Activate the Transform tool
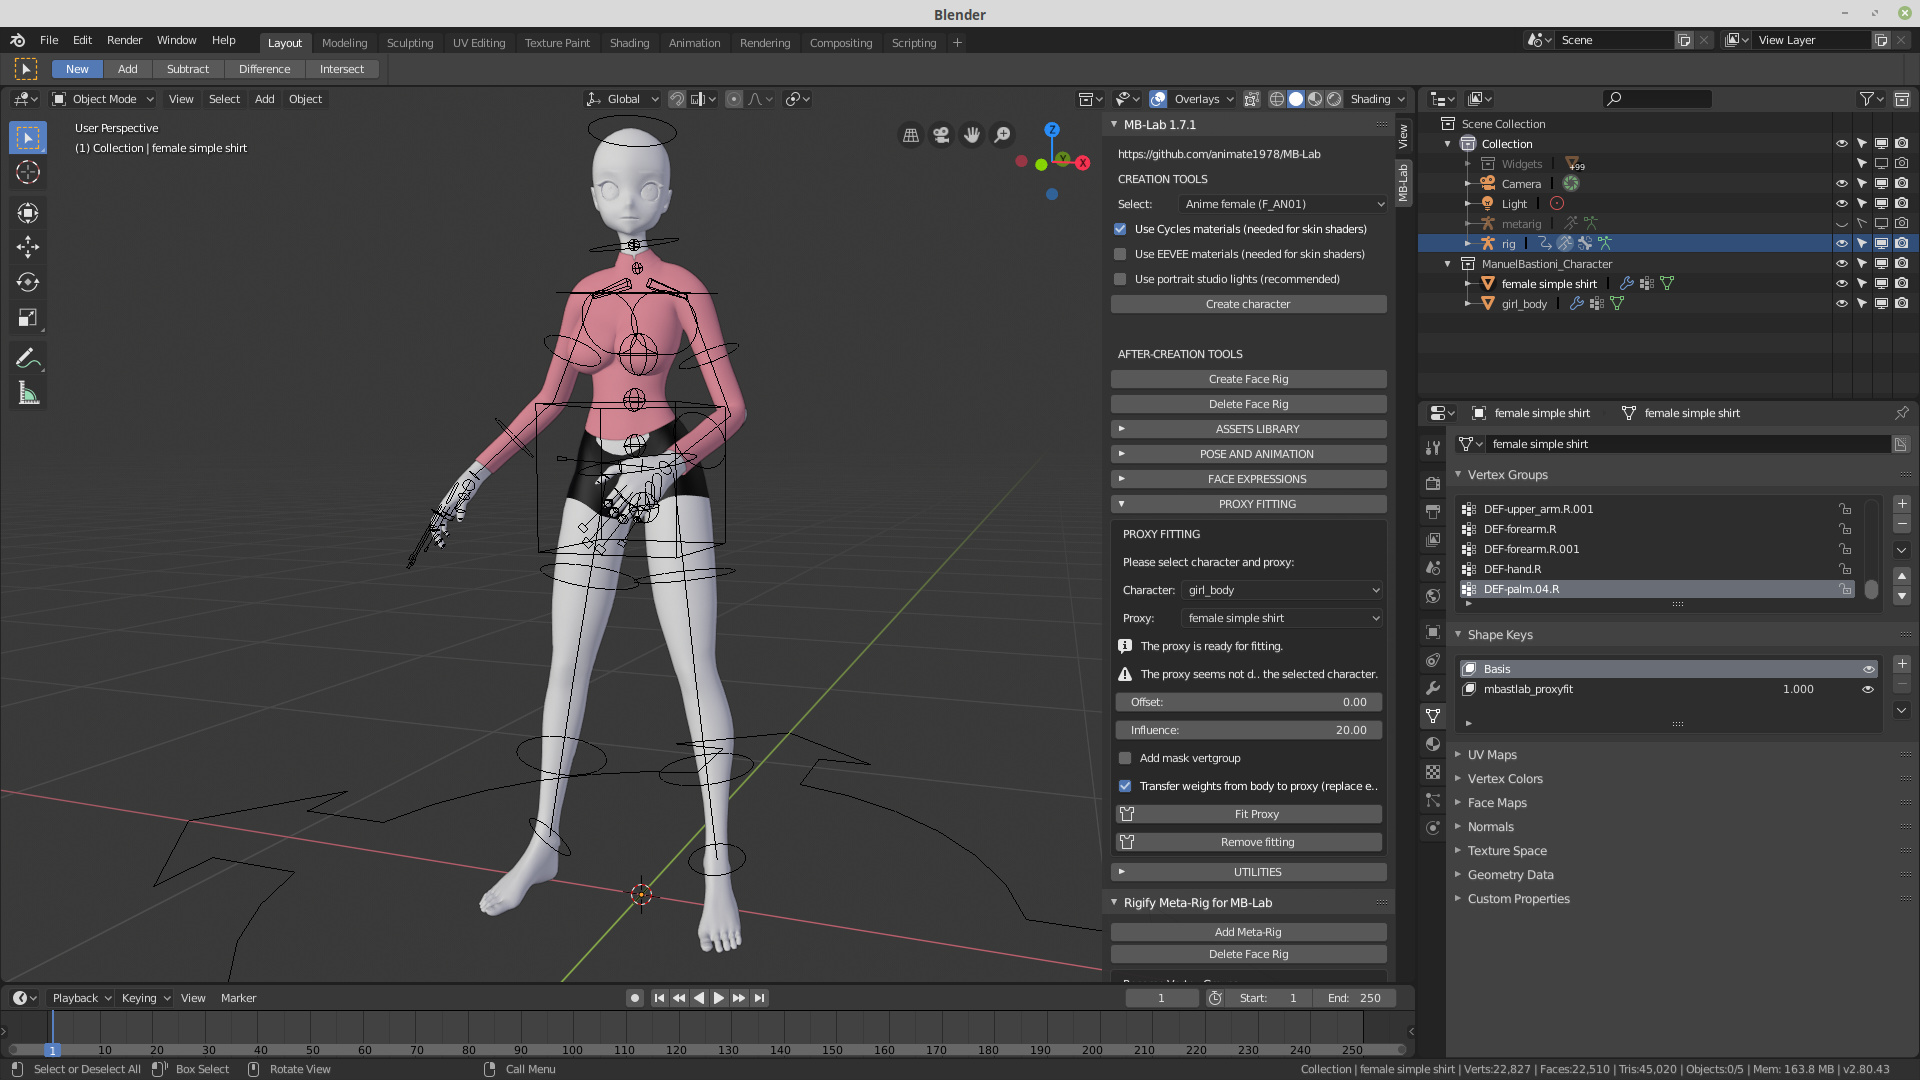Screen dimensions: 1920x1080 coord(28,212)
